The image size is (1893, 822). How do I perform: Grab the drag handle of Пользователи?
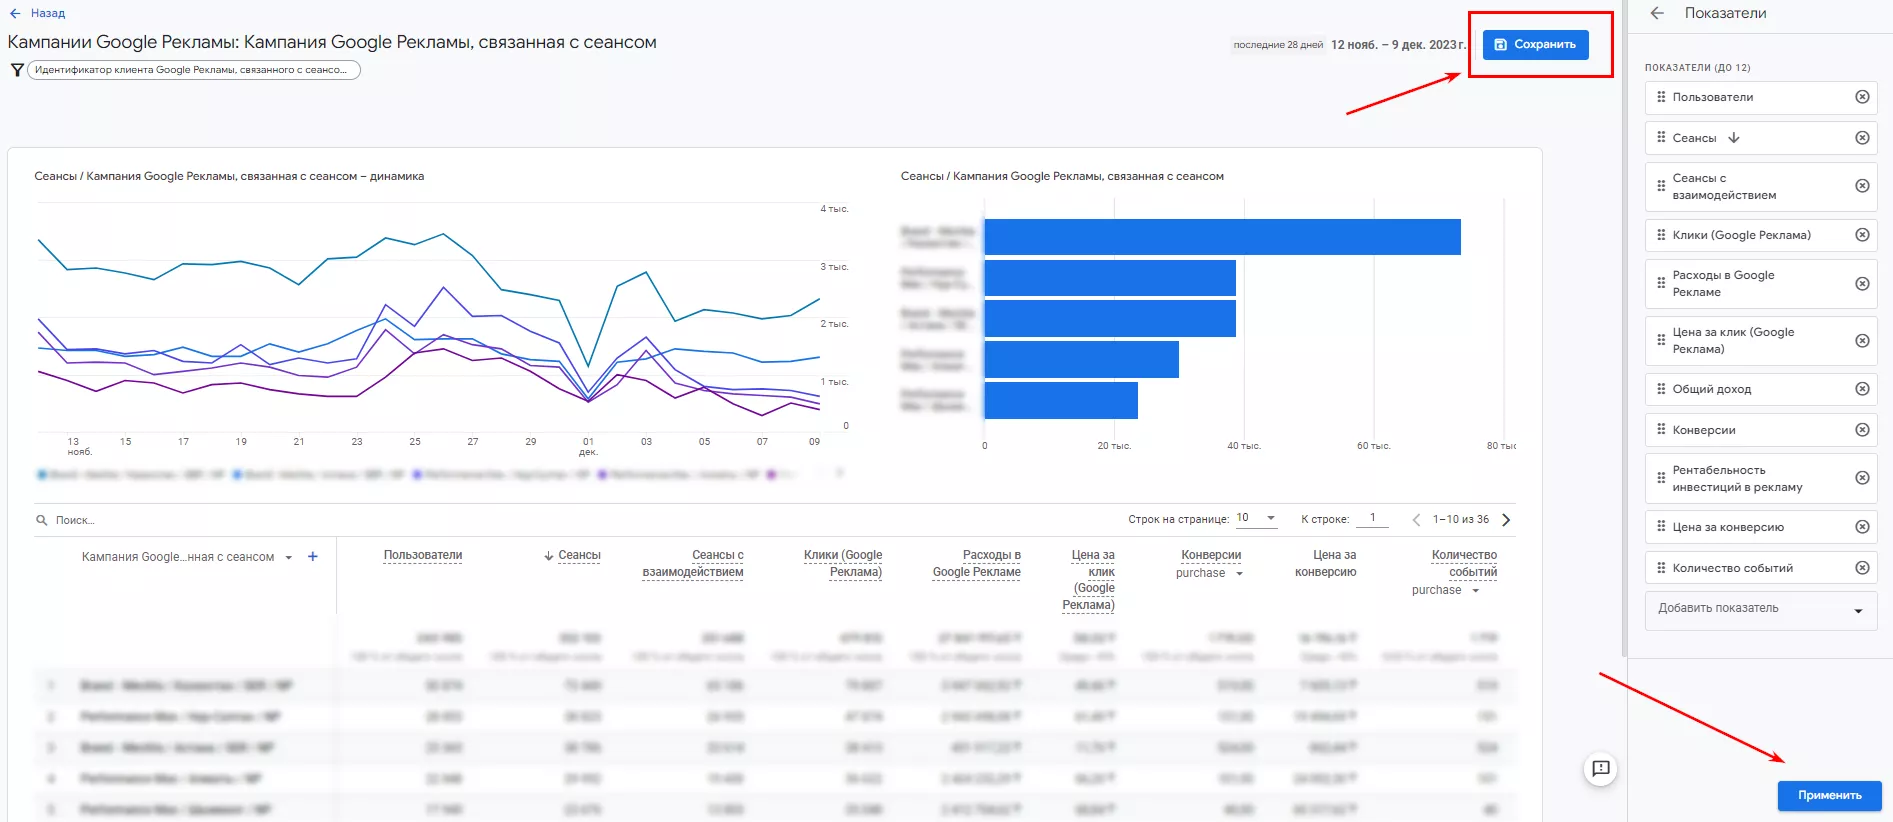tap(1661, 97)
